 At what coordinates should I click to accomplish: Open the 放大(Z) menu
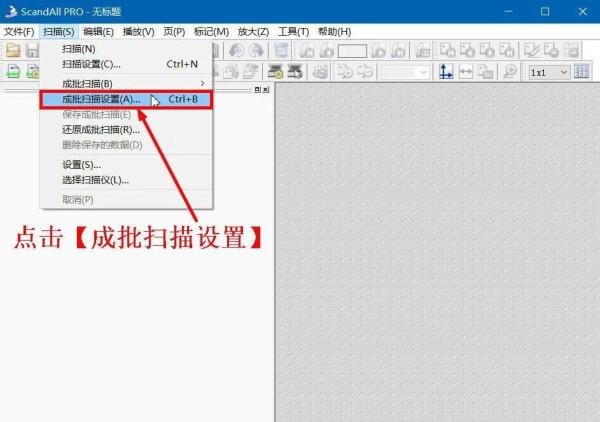(x=253, y=32)
